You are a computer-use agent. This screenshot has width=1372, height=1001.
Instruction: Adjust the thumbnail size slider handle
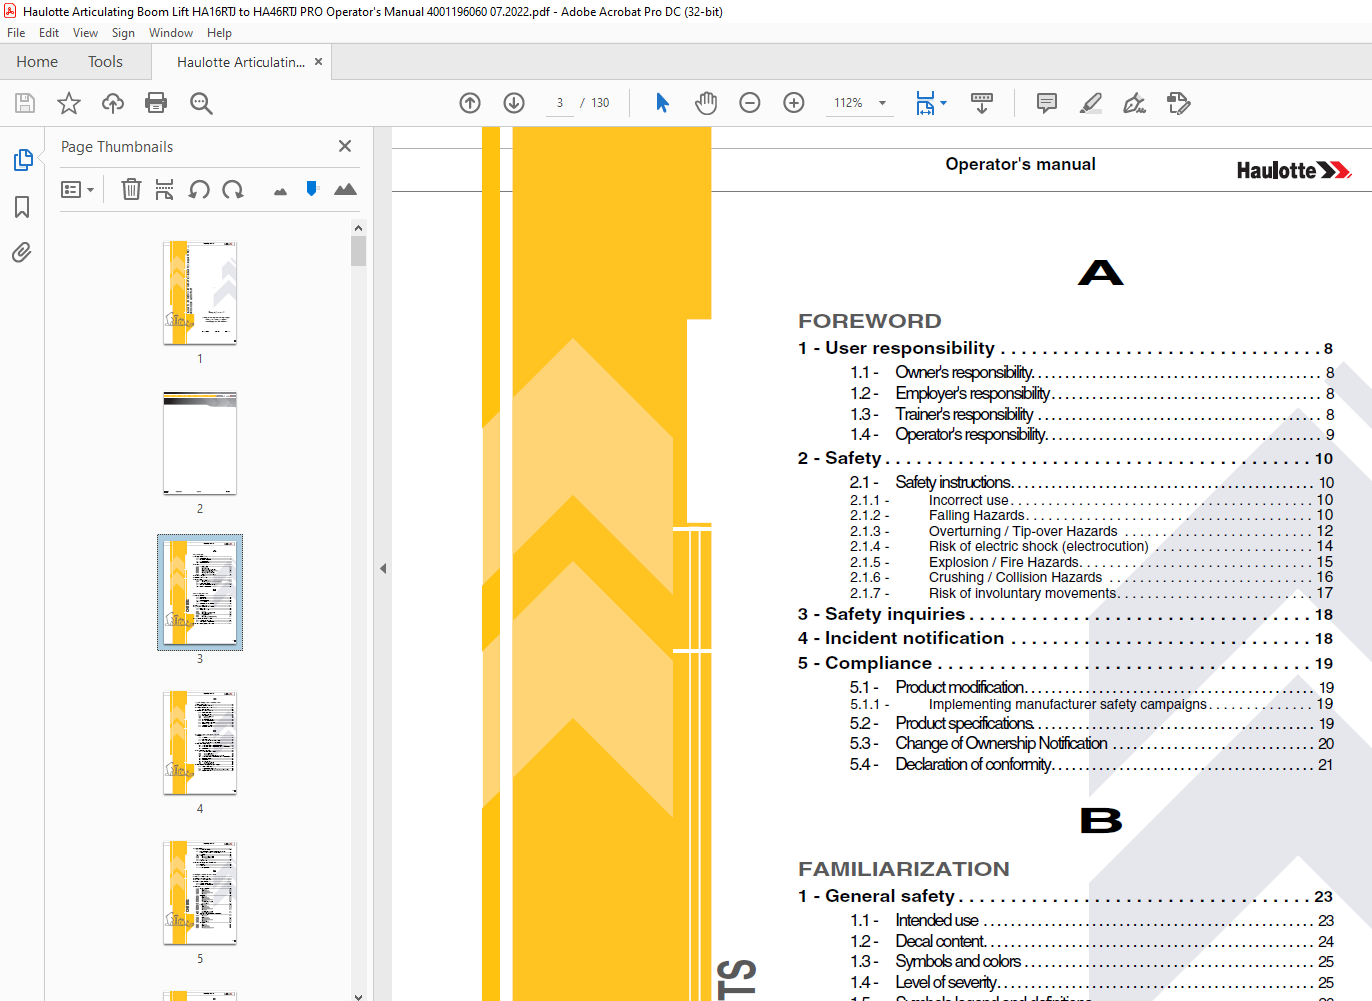click(312, 188)
